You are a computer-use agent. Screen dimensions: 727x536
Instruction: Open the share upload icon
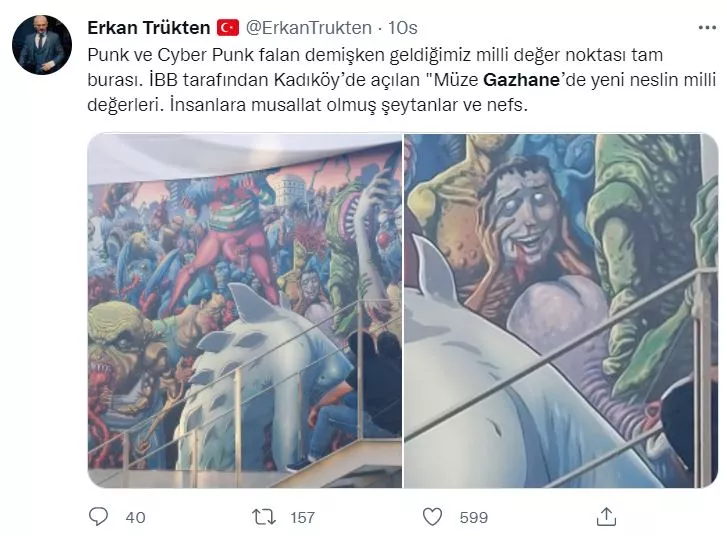click(x=606, y=517)
